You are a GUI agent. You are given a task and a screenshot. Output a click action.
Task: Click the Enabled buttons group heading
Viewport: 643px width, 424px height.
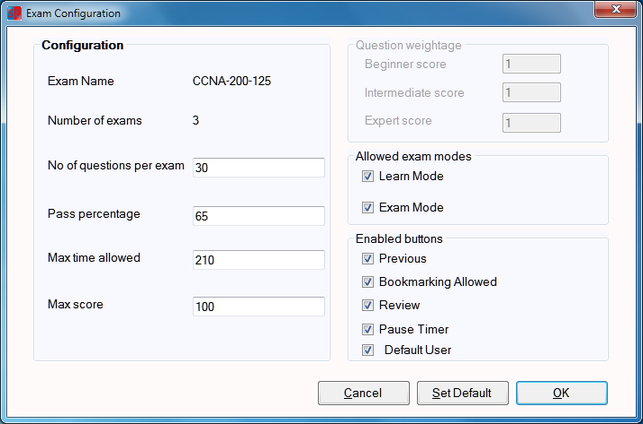tap(399, 239)
